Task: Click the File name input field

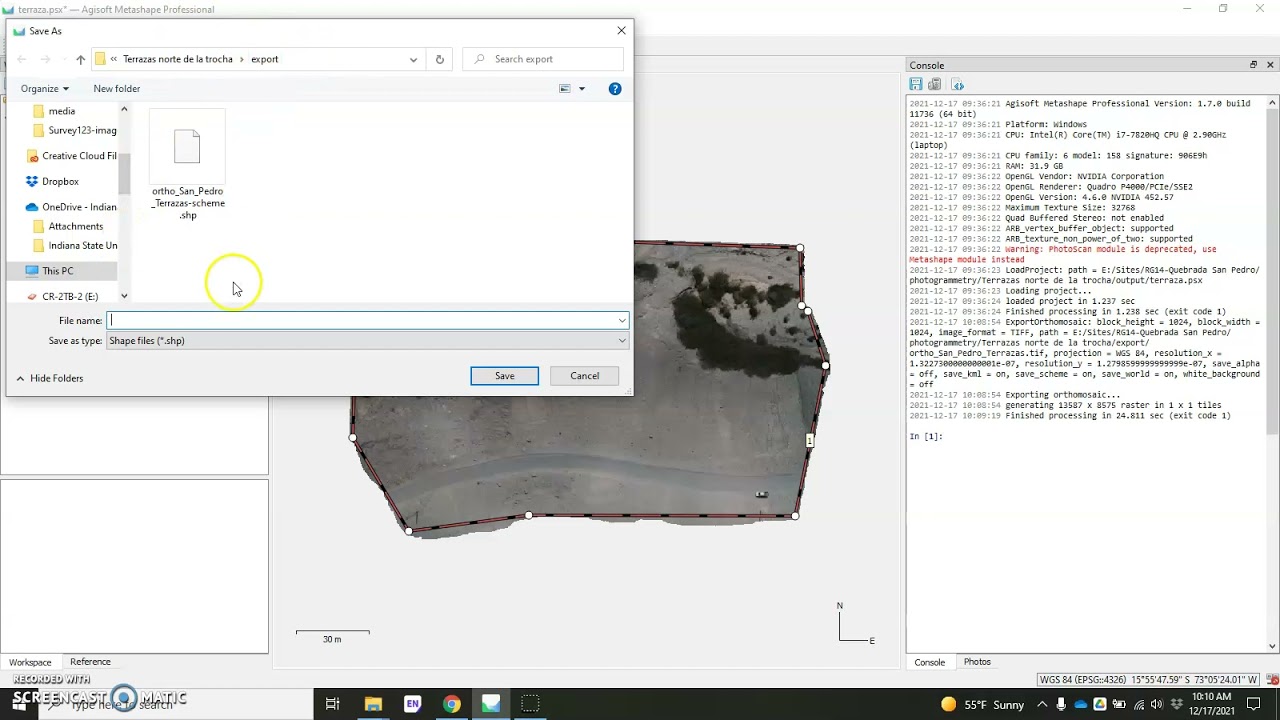Action: [362, 320]
